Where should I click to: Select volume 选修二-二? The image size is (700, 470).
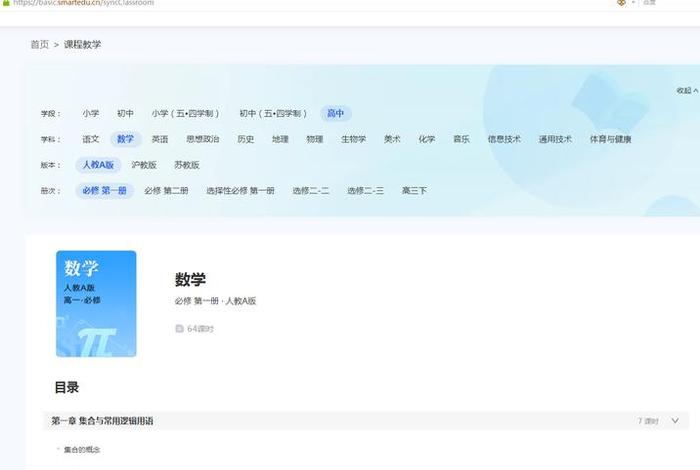[311, 191]
